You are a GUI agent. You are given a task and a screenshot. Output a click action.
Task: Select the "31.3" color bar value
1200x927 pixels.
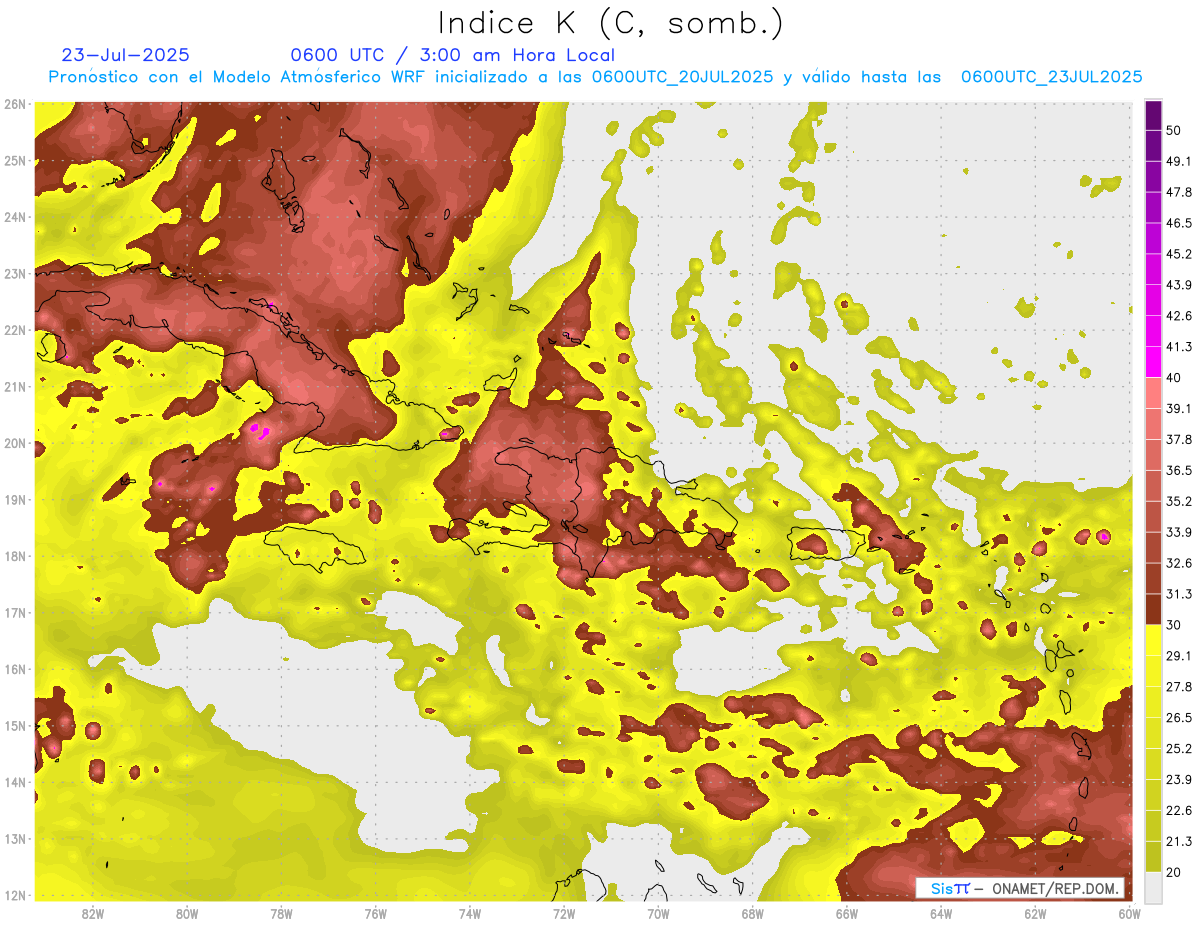[1179, 594]
